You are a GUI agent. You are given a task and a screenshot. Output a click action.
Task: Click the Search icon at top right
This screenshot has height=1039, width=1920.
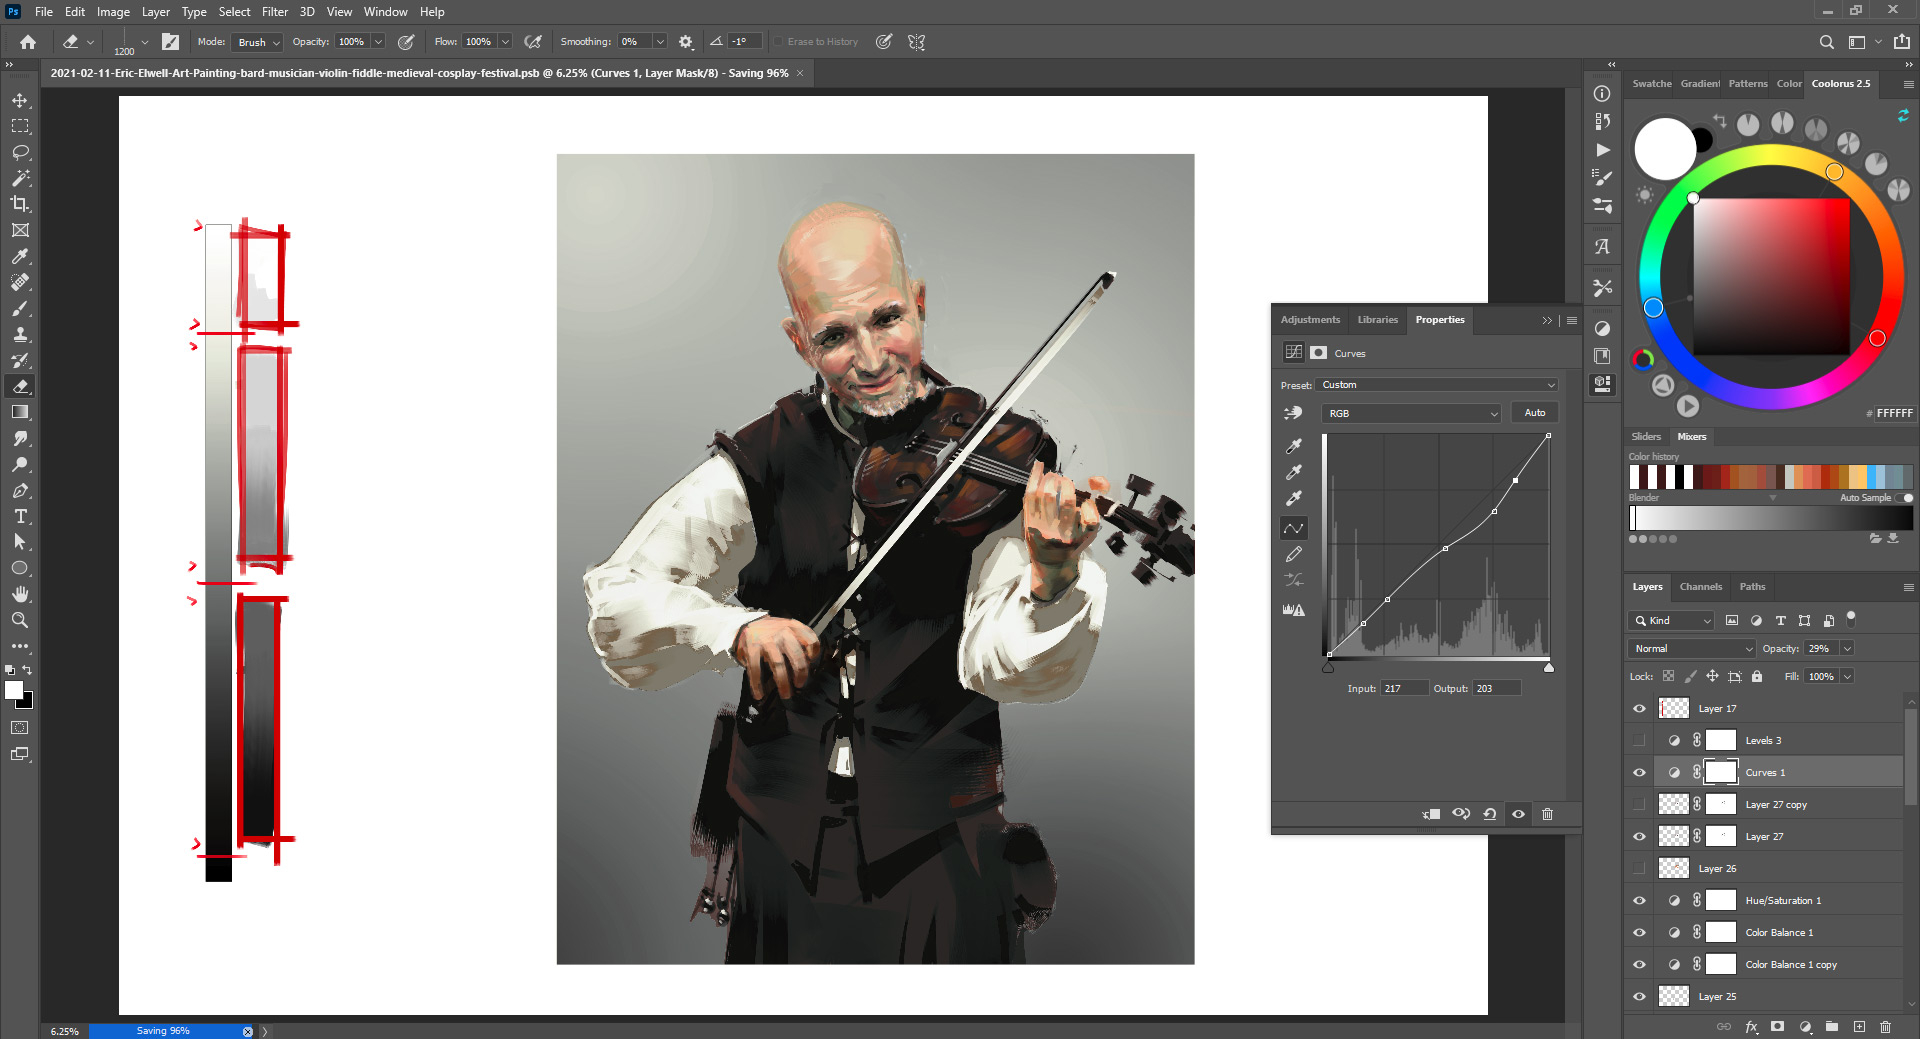[1827, 42]
